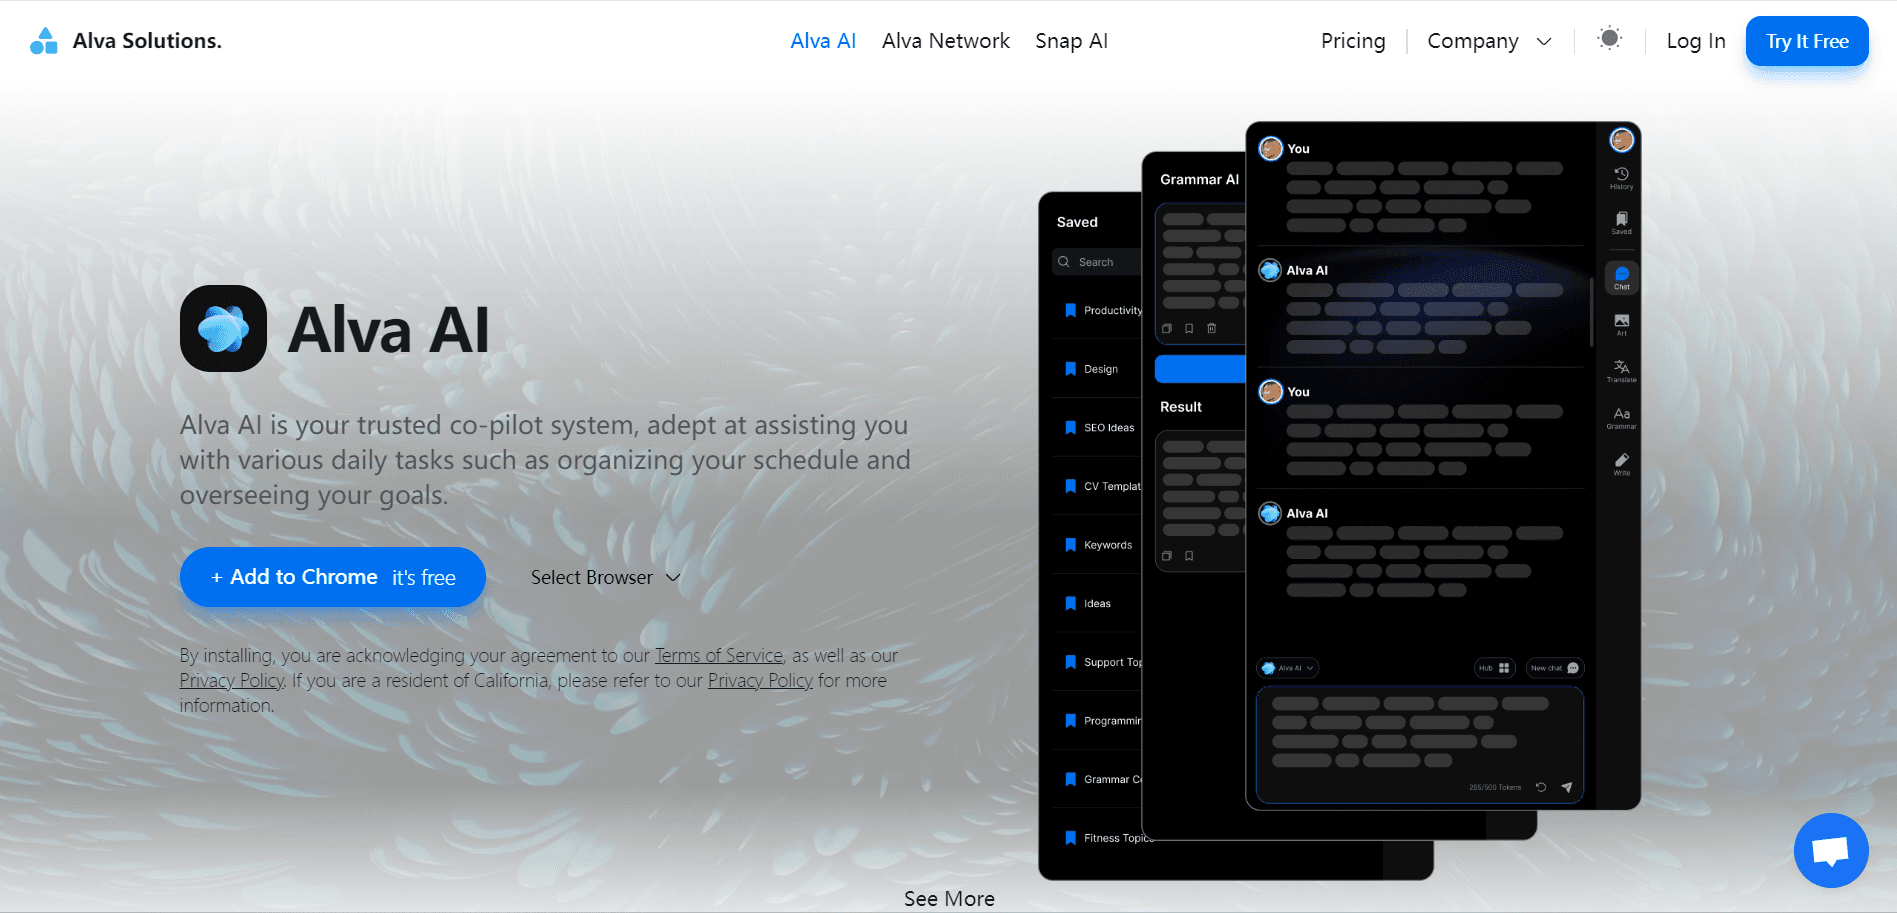Toggle the light/dark theme sun icon
The height and width of the screenshot is (913, 1897).
point(1609,39)
